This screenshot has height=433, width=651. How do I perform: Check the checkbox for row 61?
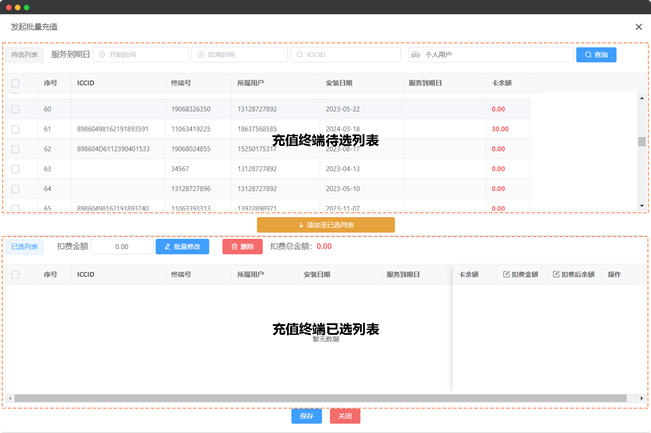click(x=15, y=129)
